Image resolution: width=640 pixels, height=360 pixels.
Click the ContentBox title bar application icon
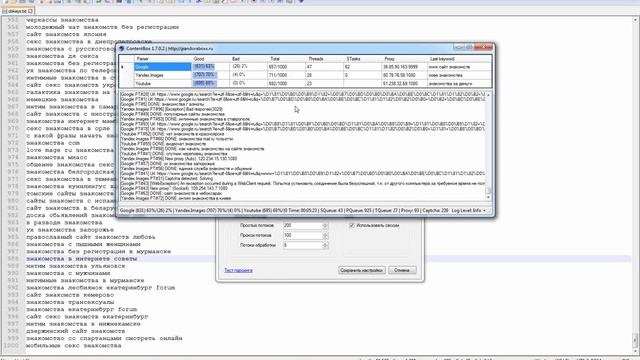coord(122,49)
